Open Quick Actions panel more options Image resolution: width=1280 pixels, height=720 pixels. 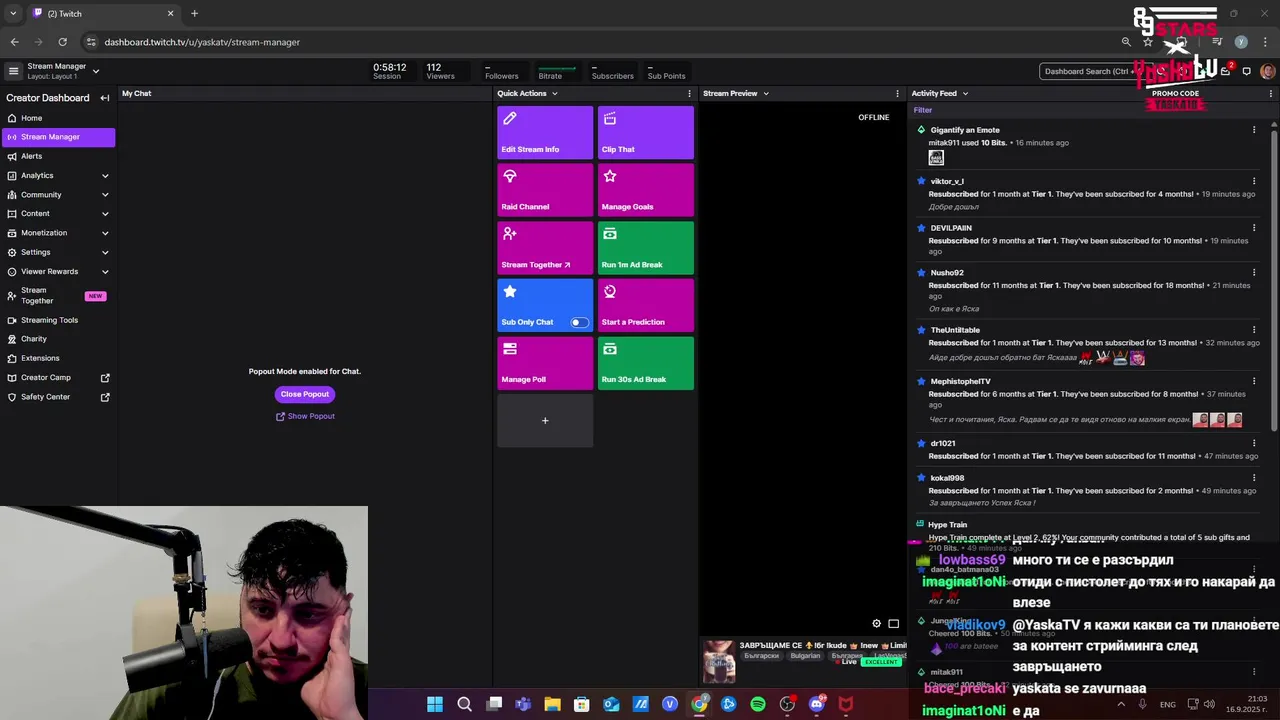(689, 93)
